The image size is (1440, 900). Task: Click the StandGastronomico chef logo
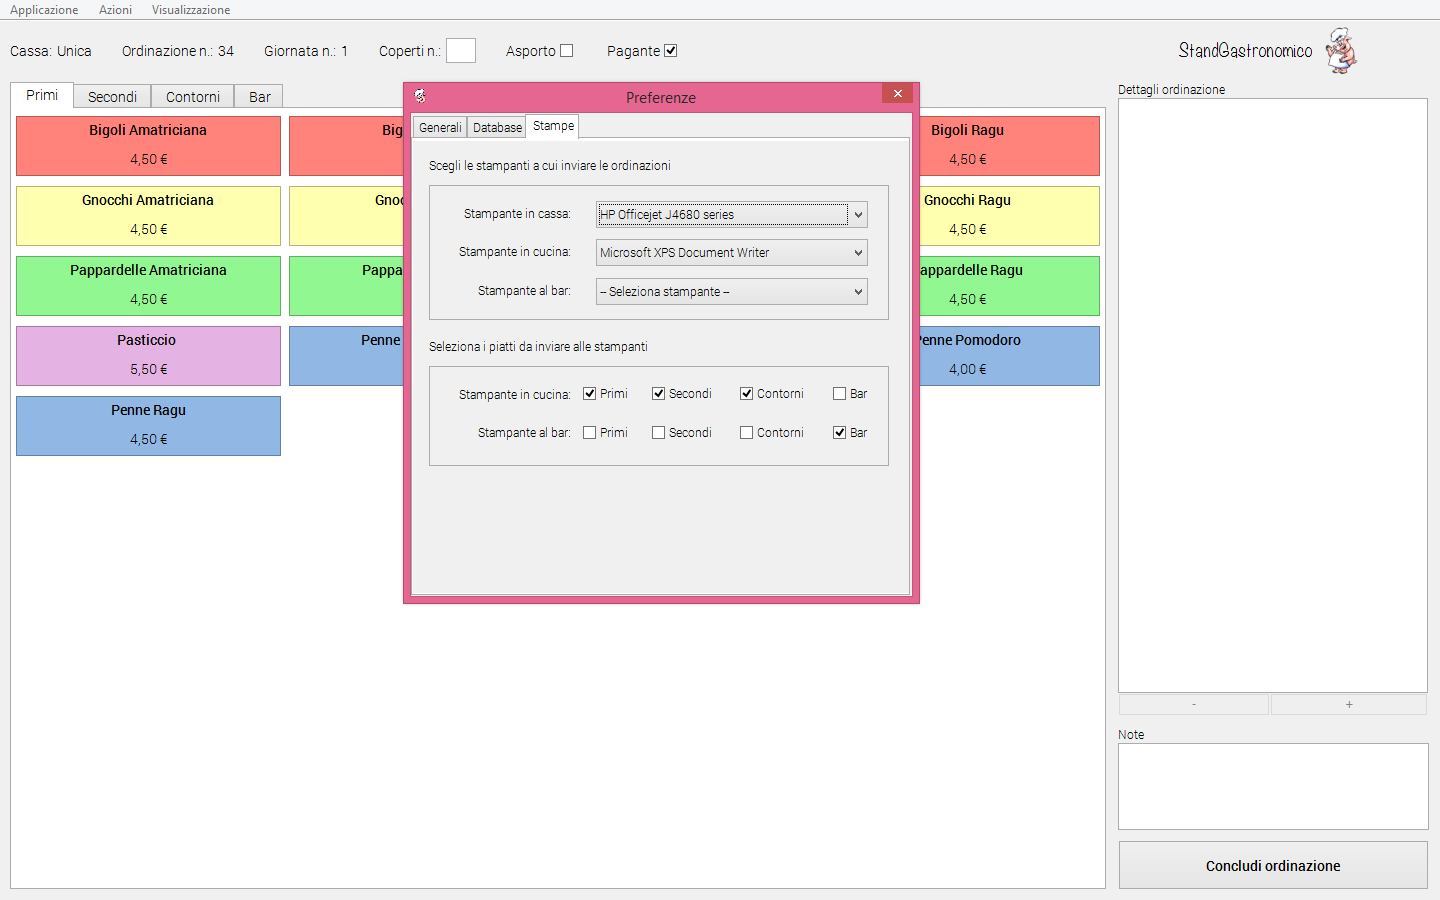[1342, 50]
